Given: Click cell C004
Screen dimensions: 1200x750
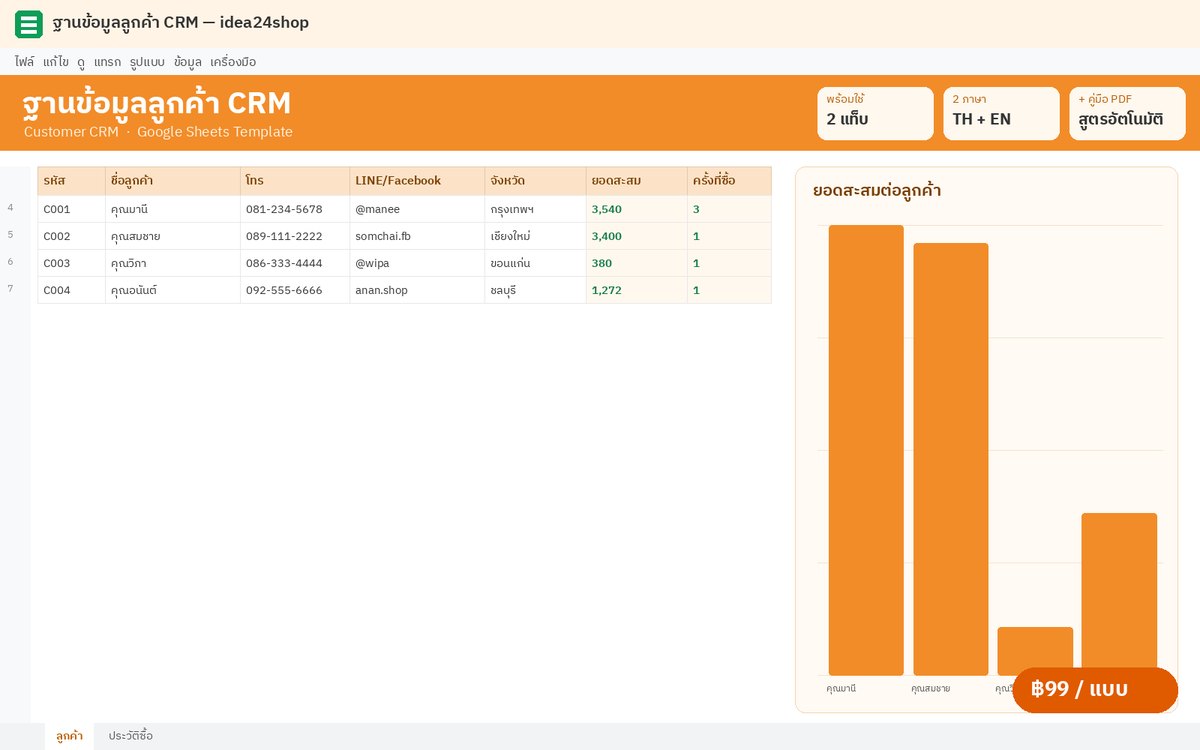Looking at the screenshot, I should pyautogui.click(x=71, y=290).
